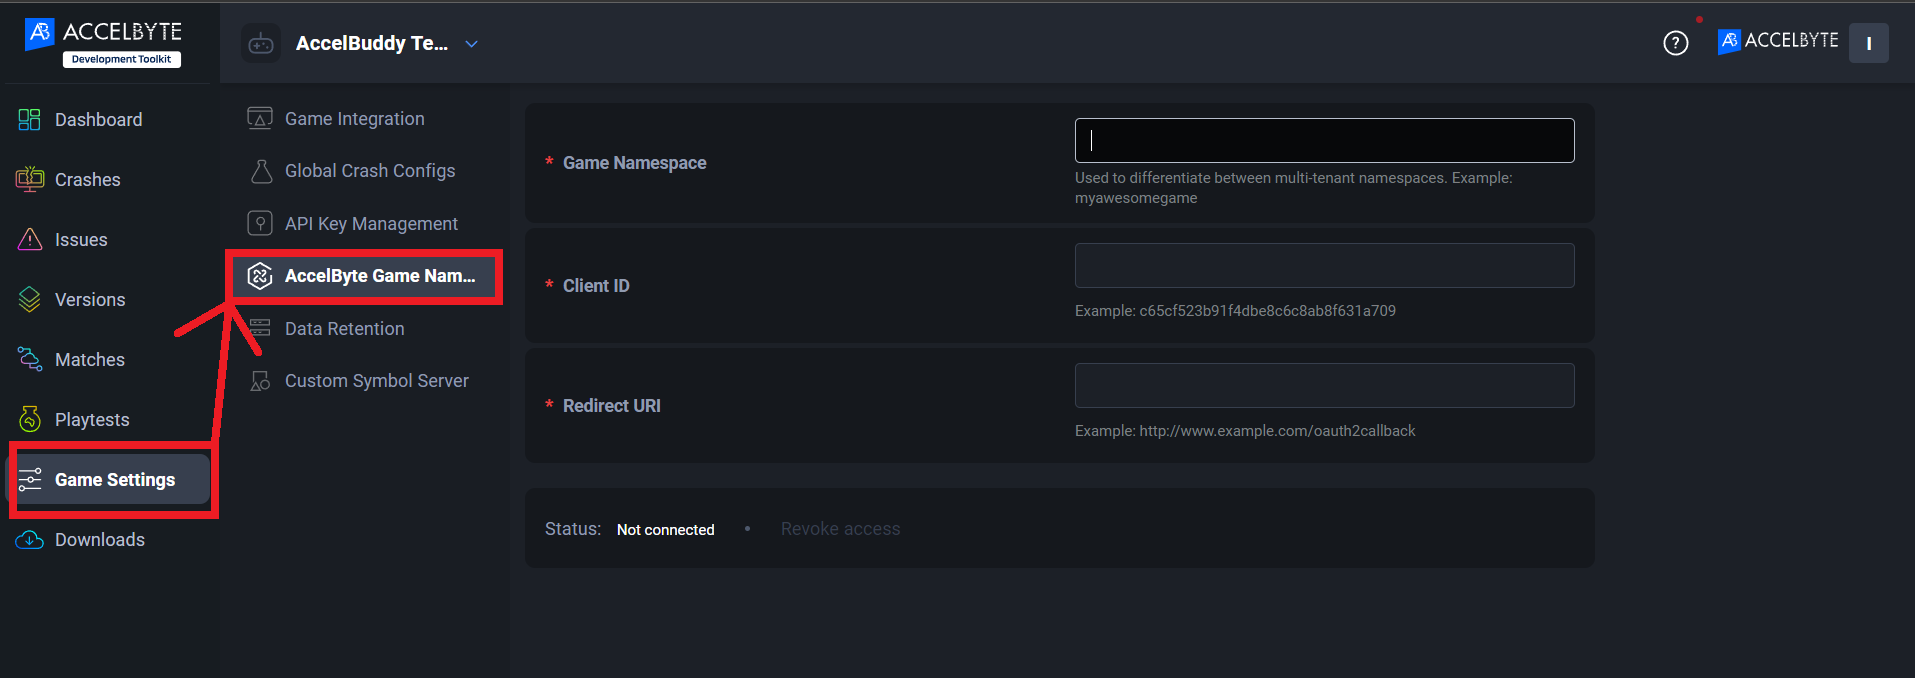Click the Game Settings sliders icon
1915x678 pixels.
30,479
